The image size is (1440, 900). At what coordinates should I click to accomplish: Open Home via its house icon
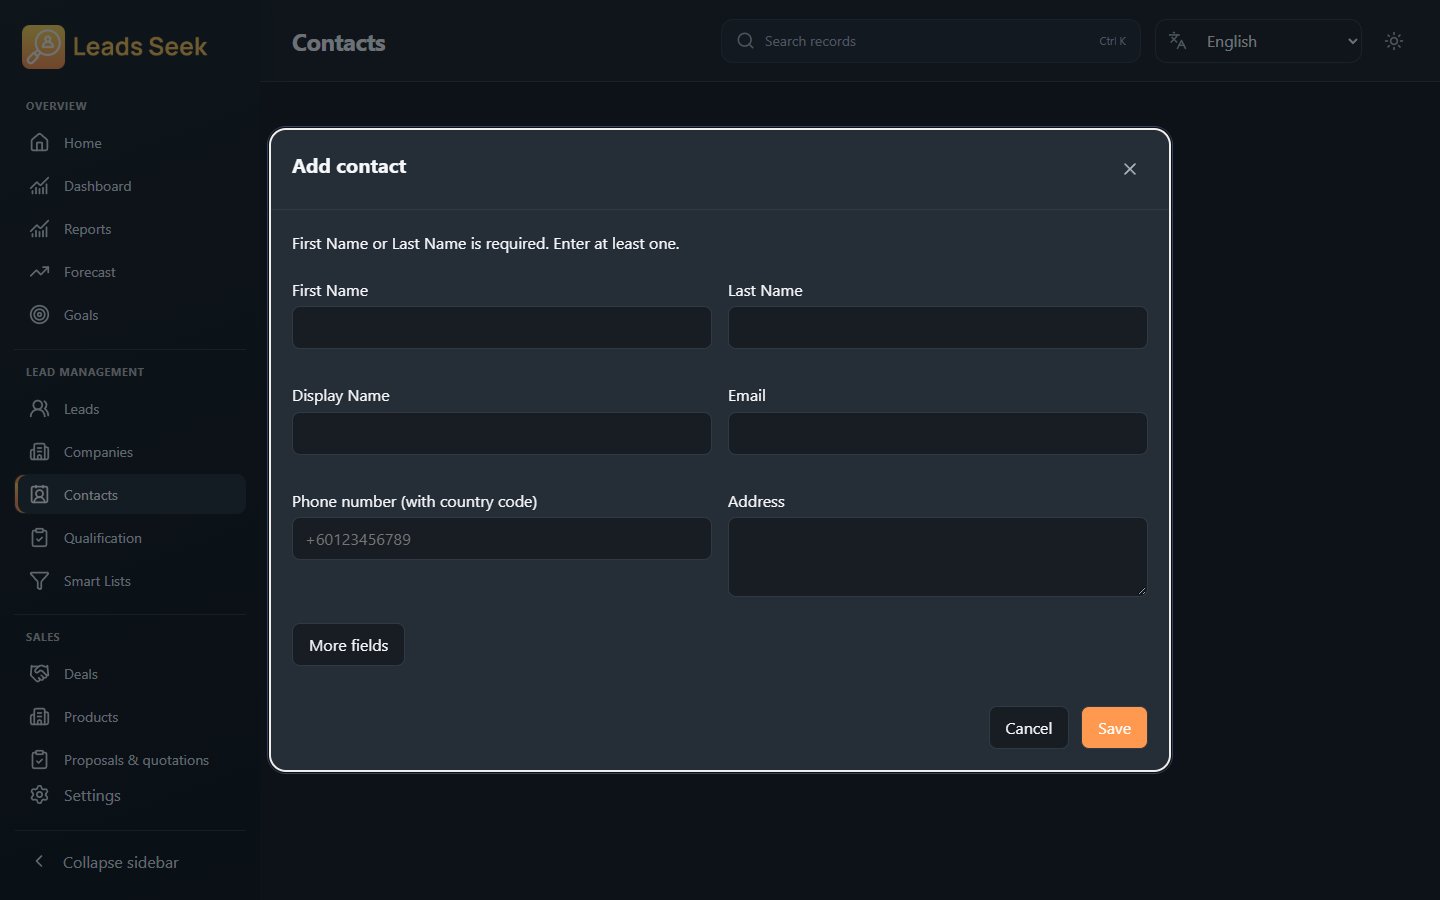[x=39, y=143]
